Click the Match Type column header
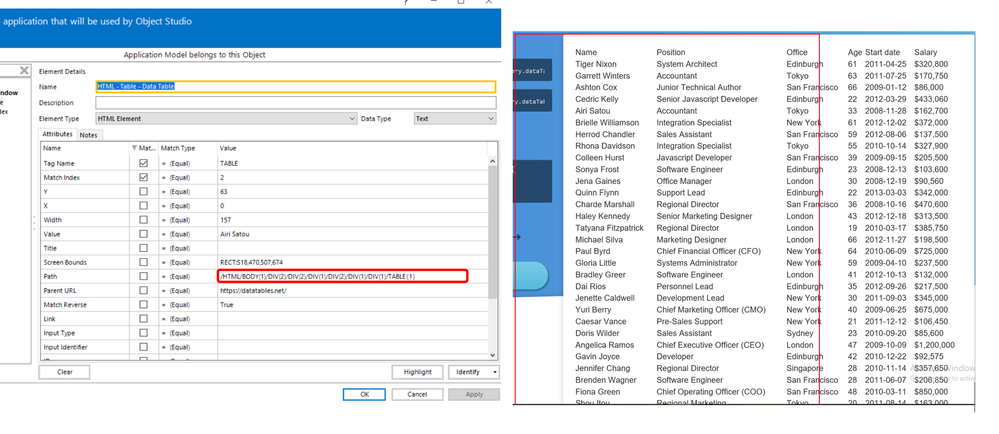The height and width of the screenshot is (434, 999). [187, 148]
